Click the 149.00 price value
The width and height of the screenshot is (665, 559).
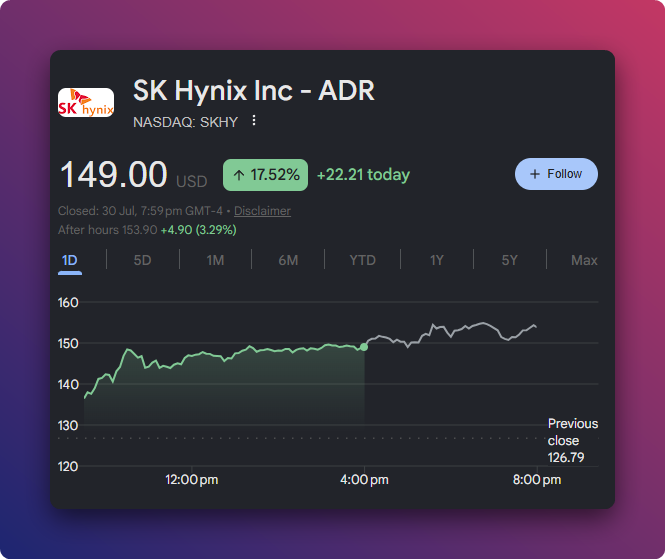pyautogui.click(x=114, y=174)
